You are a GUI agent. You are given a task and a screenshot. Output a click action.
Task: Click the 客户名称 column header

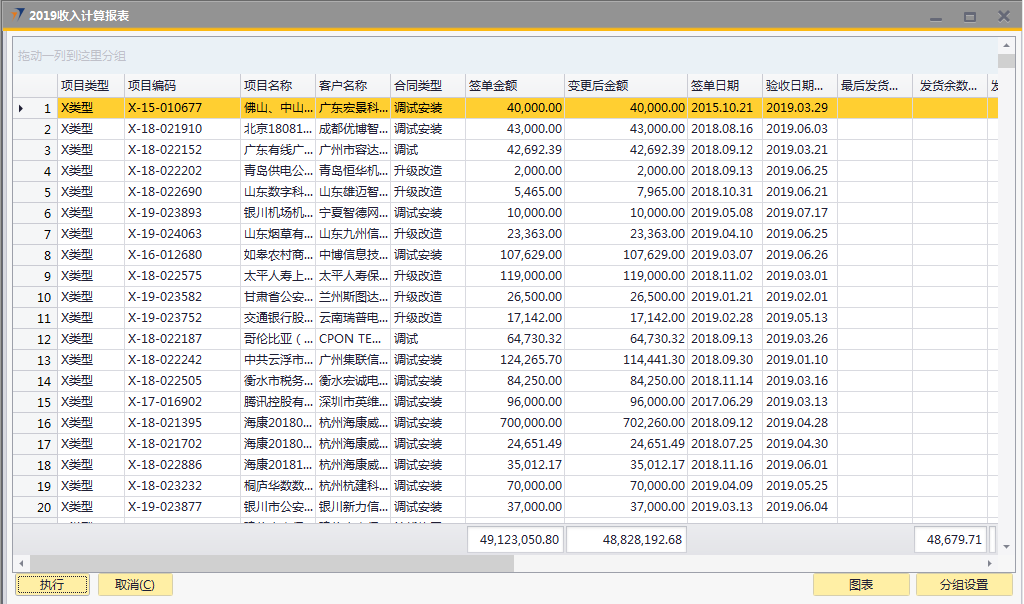tap(352, 86)
